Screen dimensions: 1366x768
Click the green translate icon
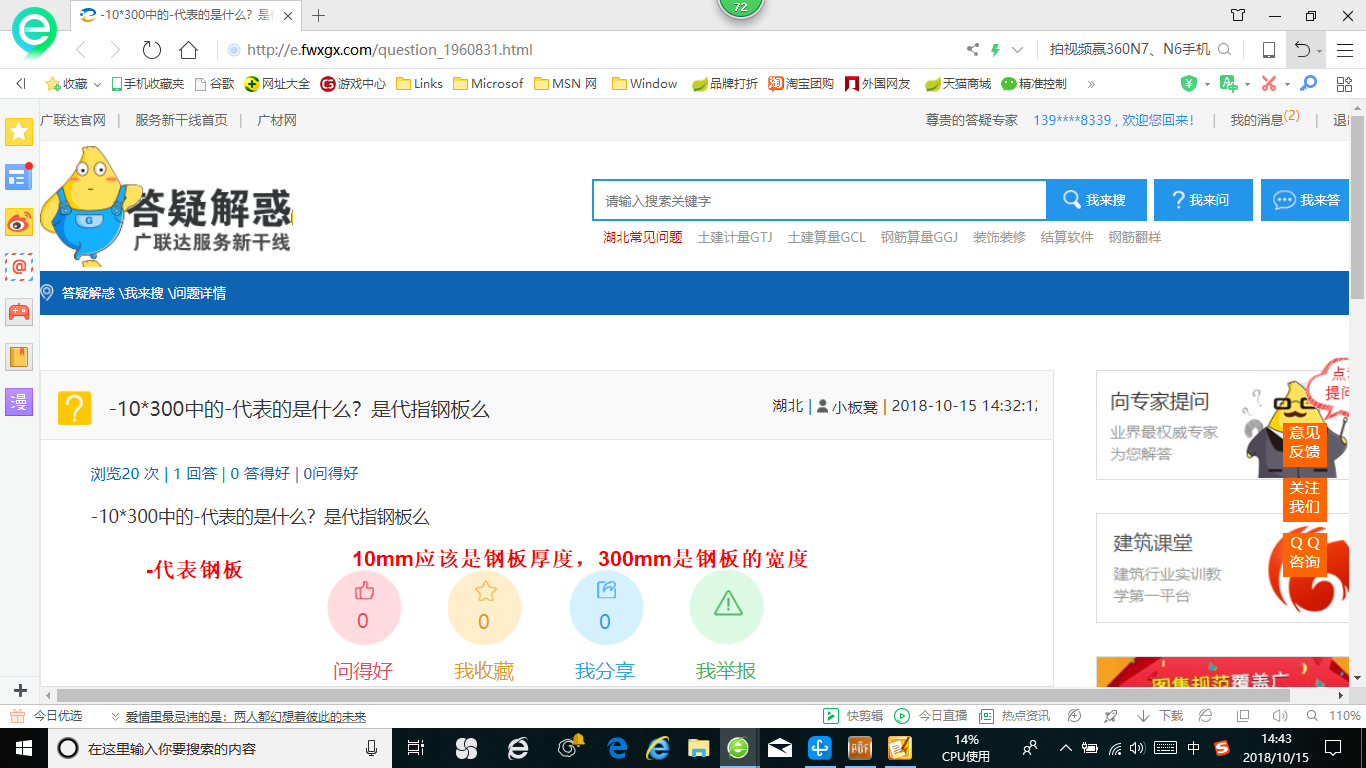coord(1227,84)
